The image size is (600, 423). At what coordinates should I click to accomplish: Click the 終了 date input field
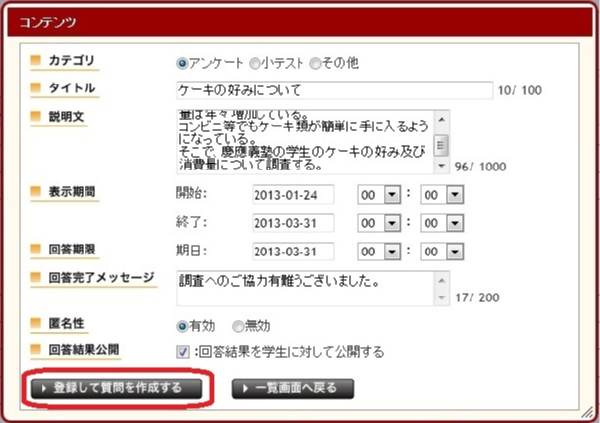coord(293,222)
